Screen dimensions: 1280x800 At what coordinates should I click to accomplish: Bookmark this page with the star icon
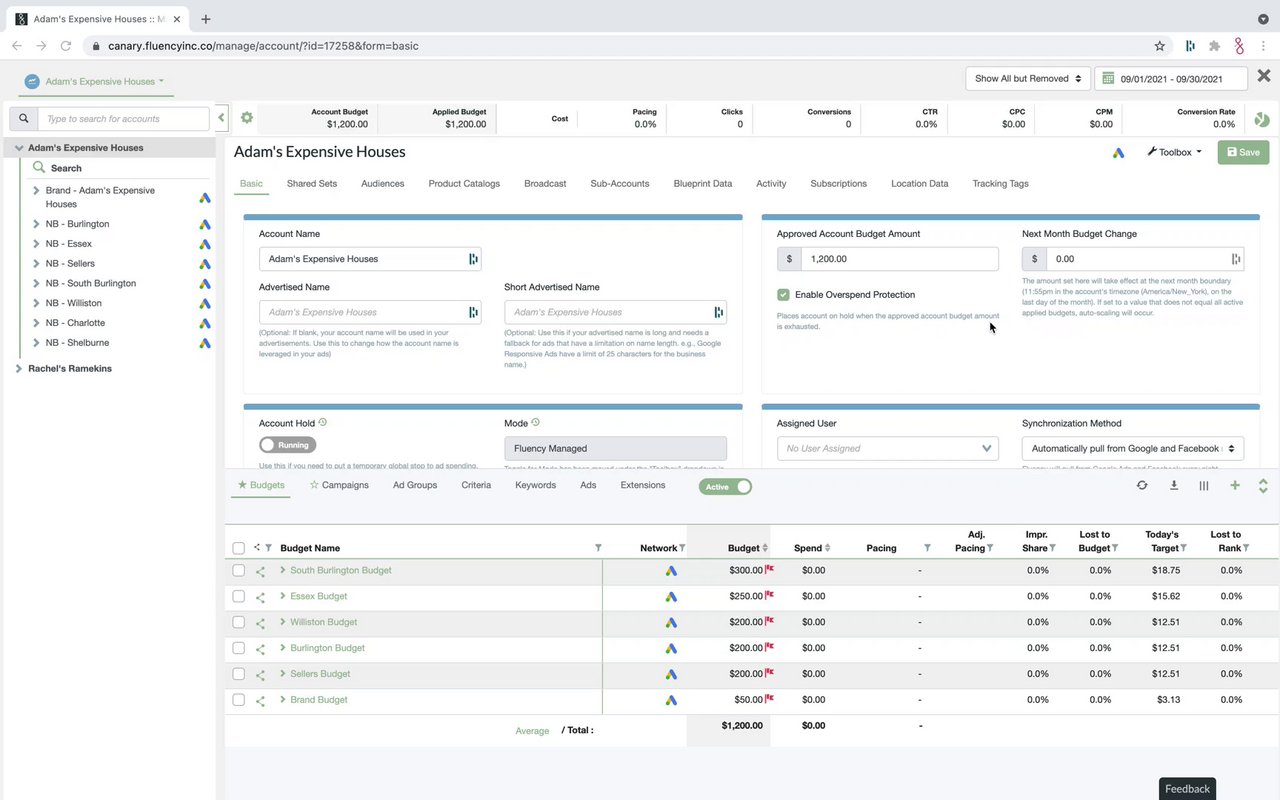1159,46
